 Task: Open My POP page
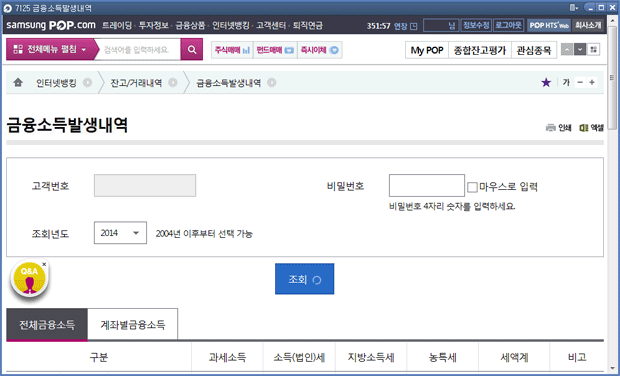427,50
